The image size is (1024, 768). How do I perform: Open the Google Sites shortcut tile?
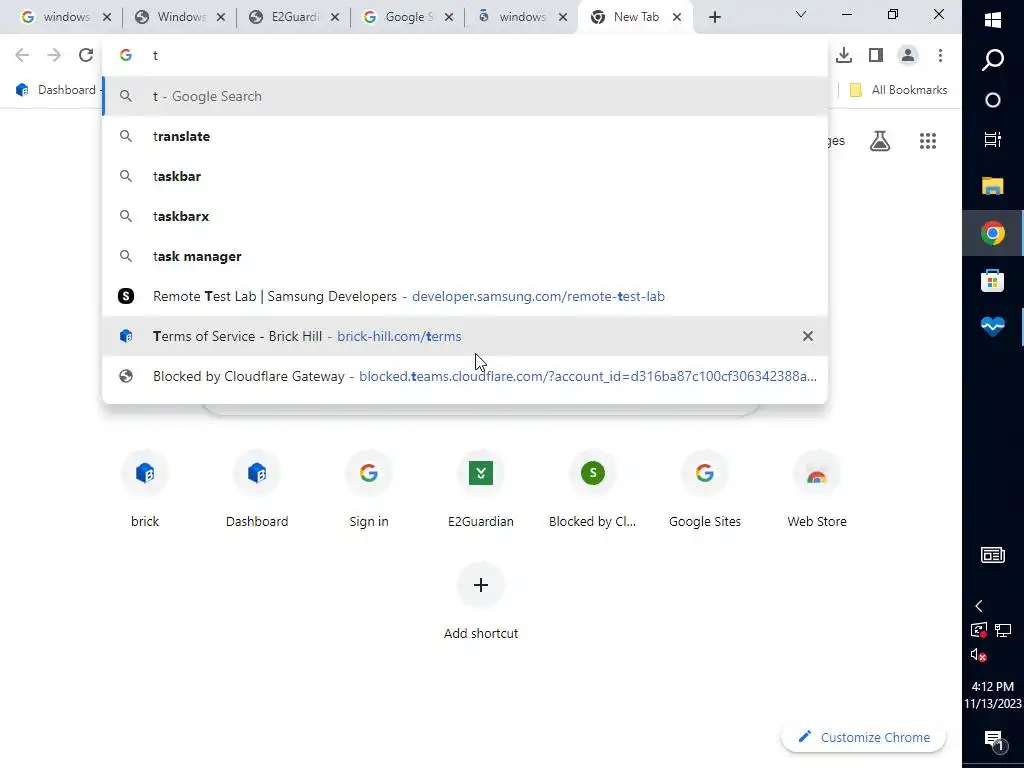click(705, 488)
